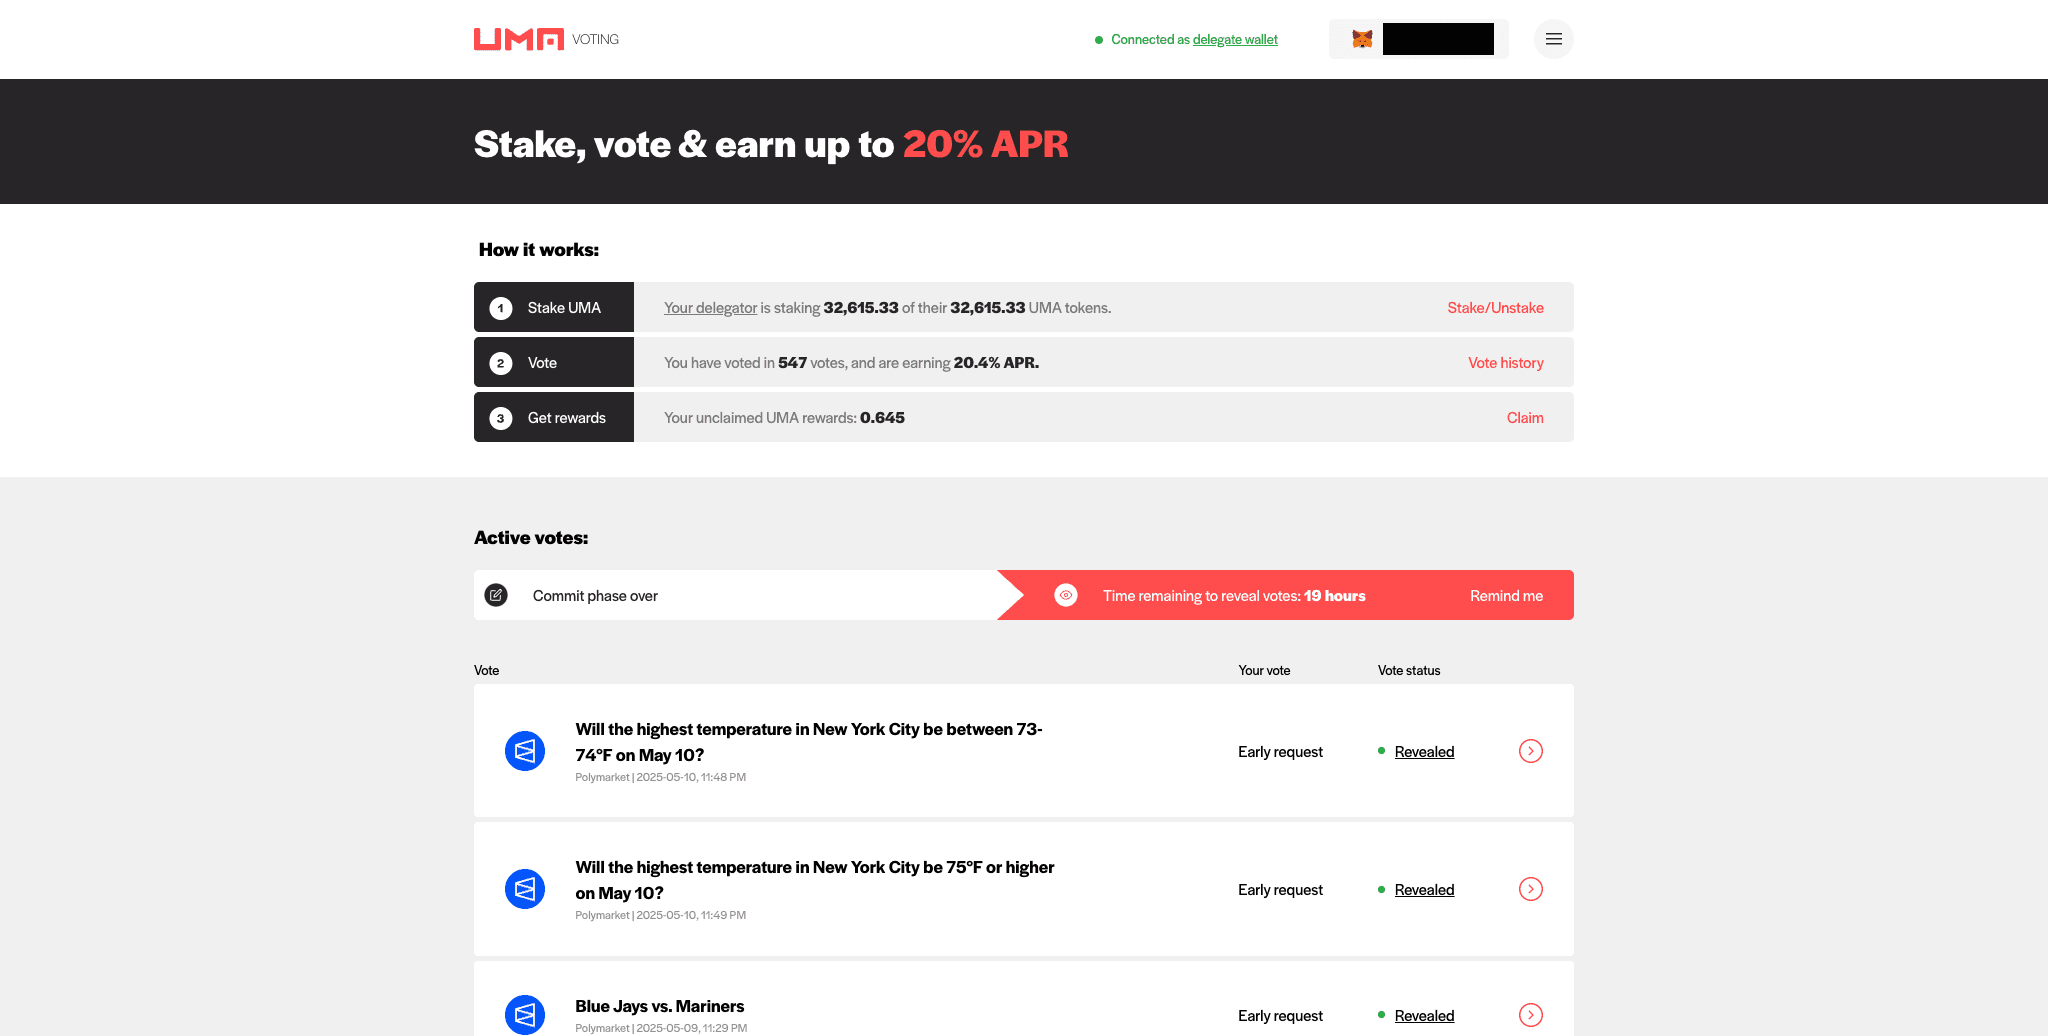2048x1036 pixels.
Task: Click the step 3 Get rewards circle icon
Action: [x=500, y=418]
